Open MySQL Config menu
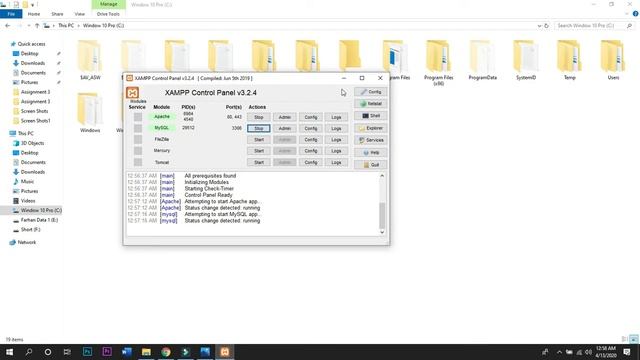The height and width of the screenshot is (360, 640). pyautogui.click(x=311, y=128)
